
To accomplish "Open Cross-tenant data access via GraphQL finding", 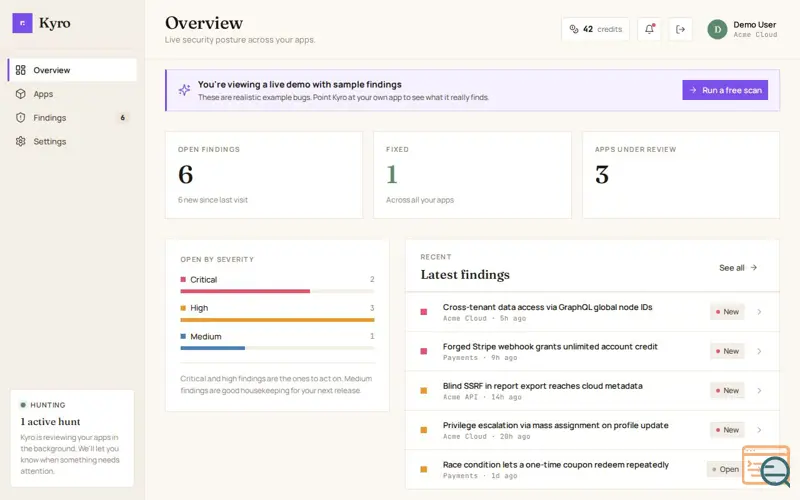I will click(x=592, y=312).
